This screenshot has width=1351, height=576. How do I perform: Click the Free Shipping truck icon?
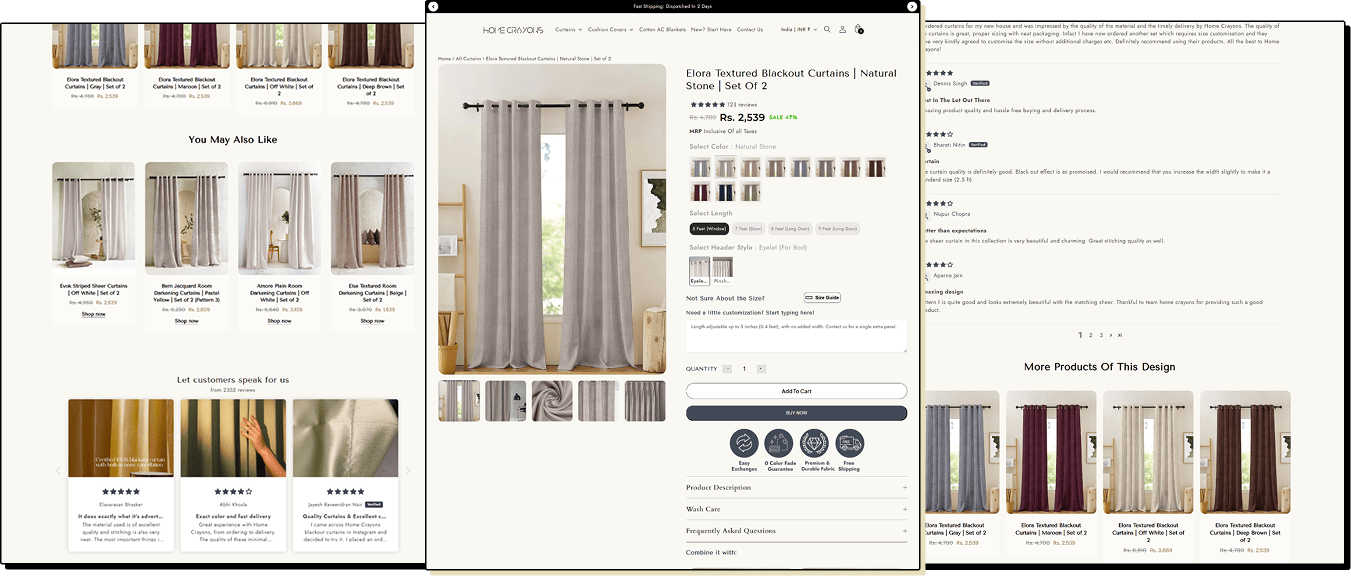click(849, 443)
